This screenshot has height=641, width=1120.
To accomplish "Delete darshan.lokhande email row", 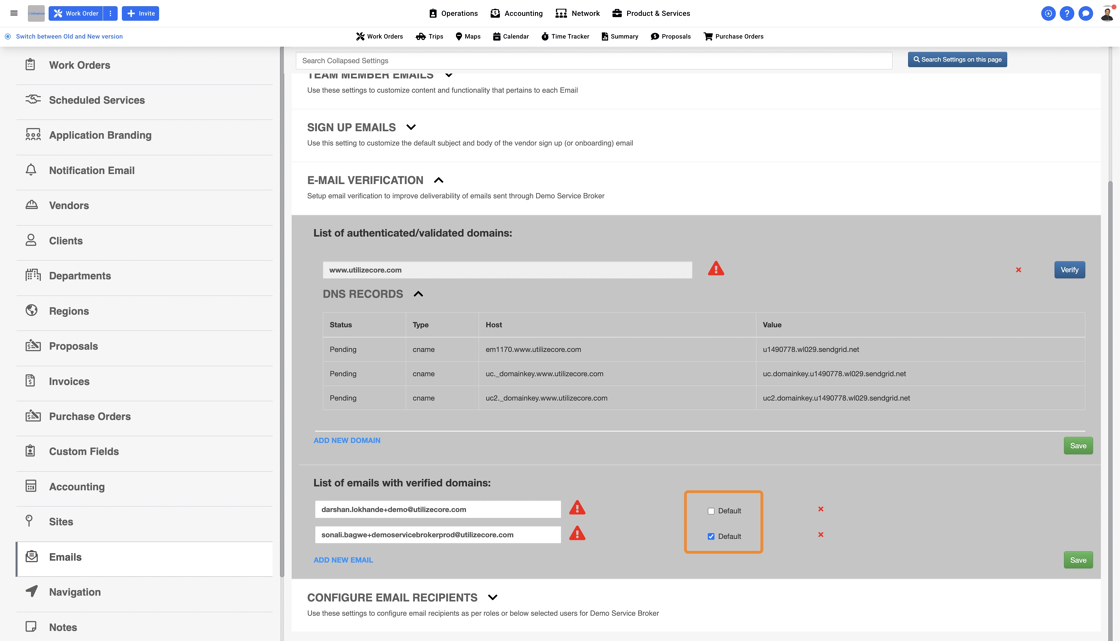I will coord(821,510).
